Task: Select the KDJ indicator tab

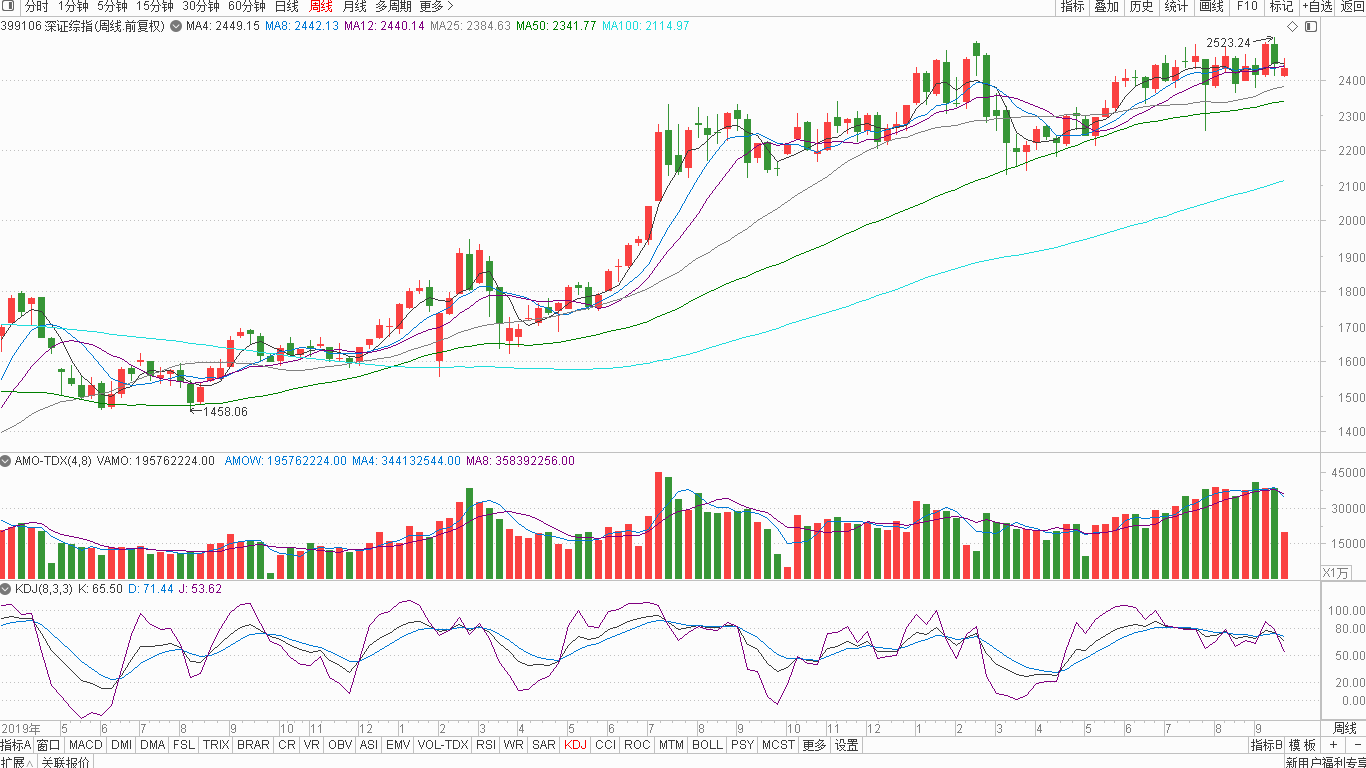Action: 575,745
